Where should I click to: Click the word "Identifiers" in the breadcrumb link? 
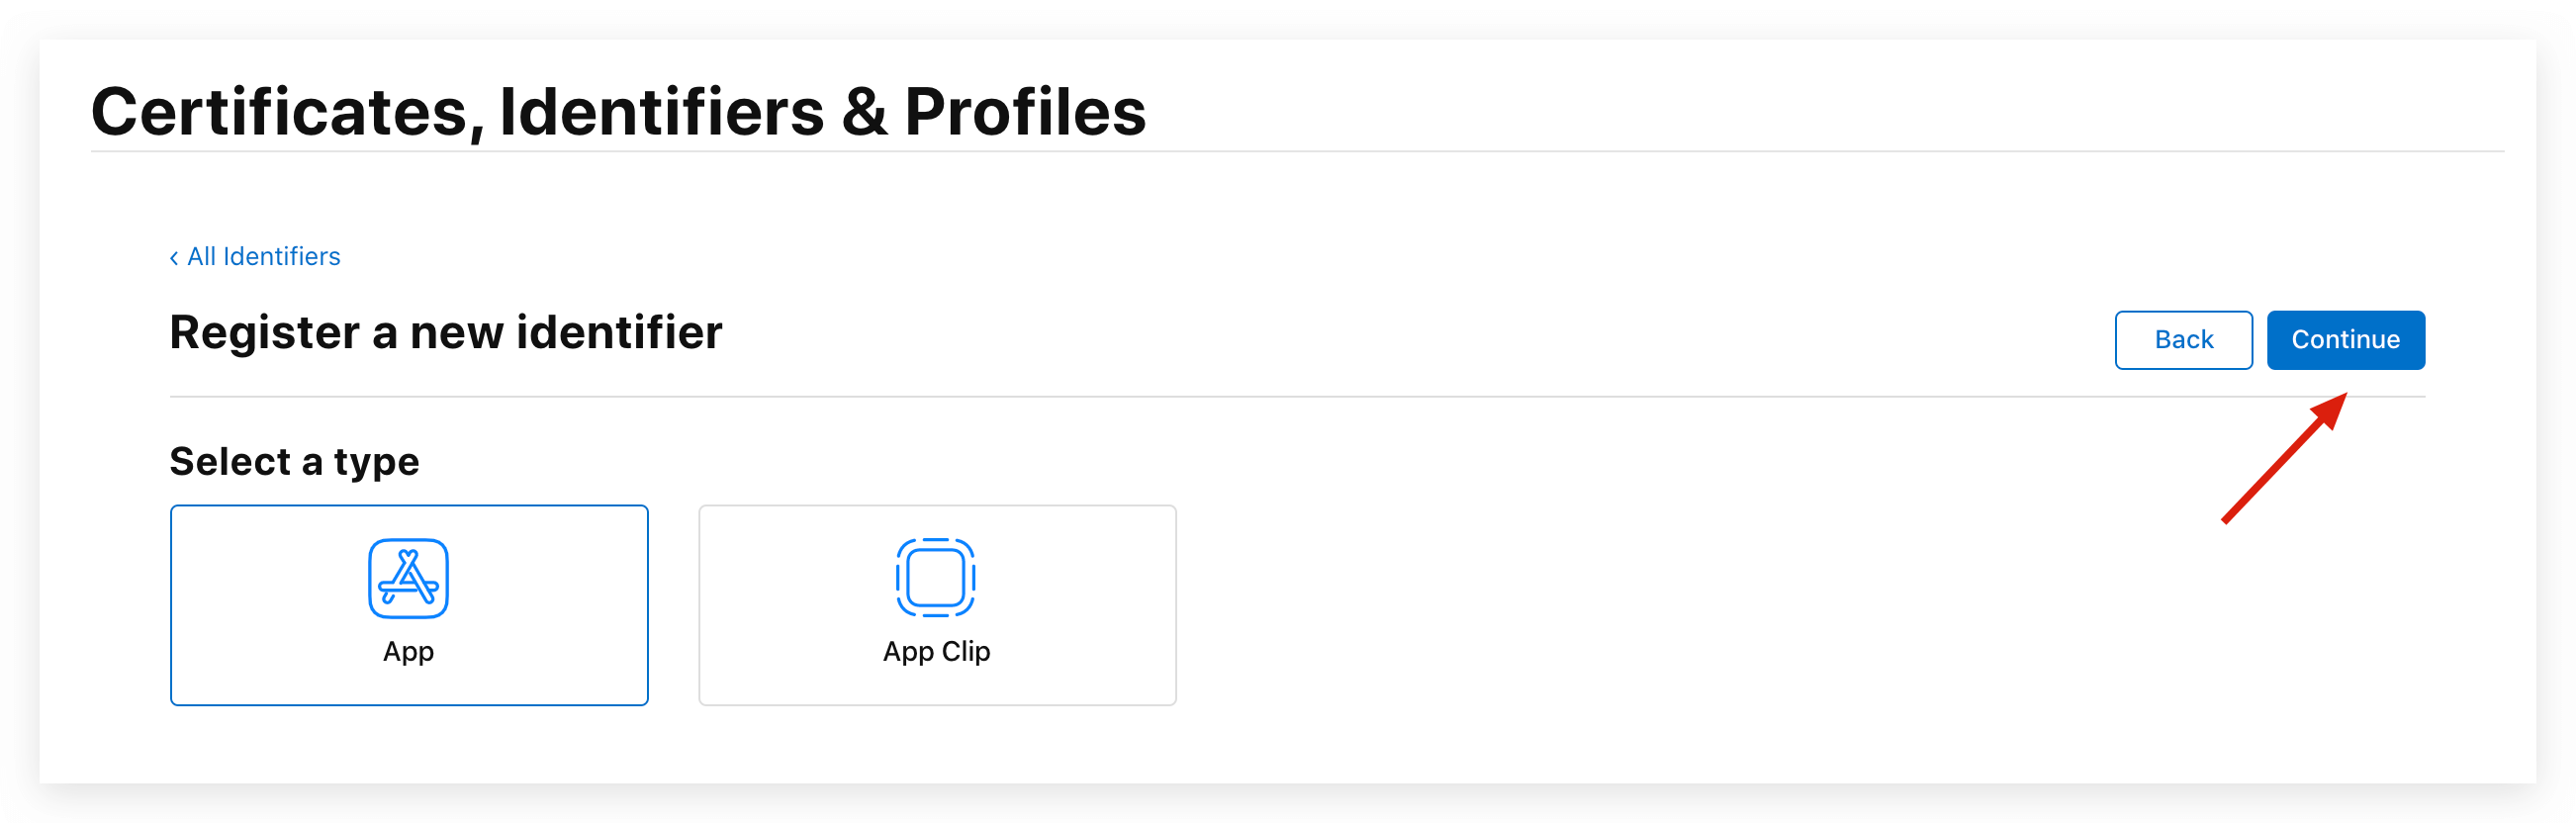[281, 257]
